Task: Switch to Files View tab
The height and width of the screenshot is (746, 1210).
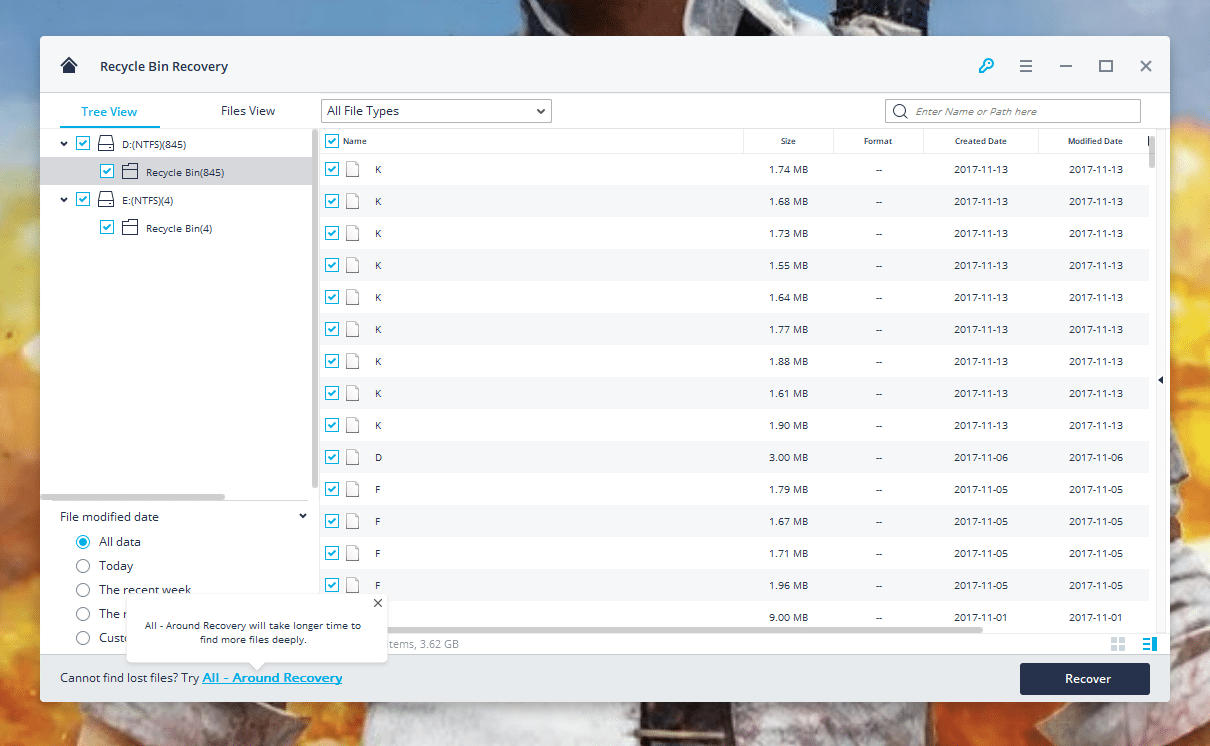Action: [x=248, y=111]
